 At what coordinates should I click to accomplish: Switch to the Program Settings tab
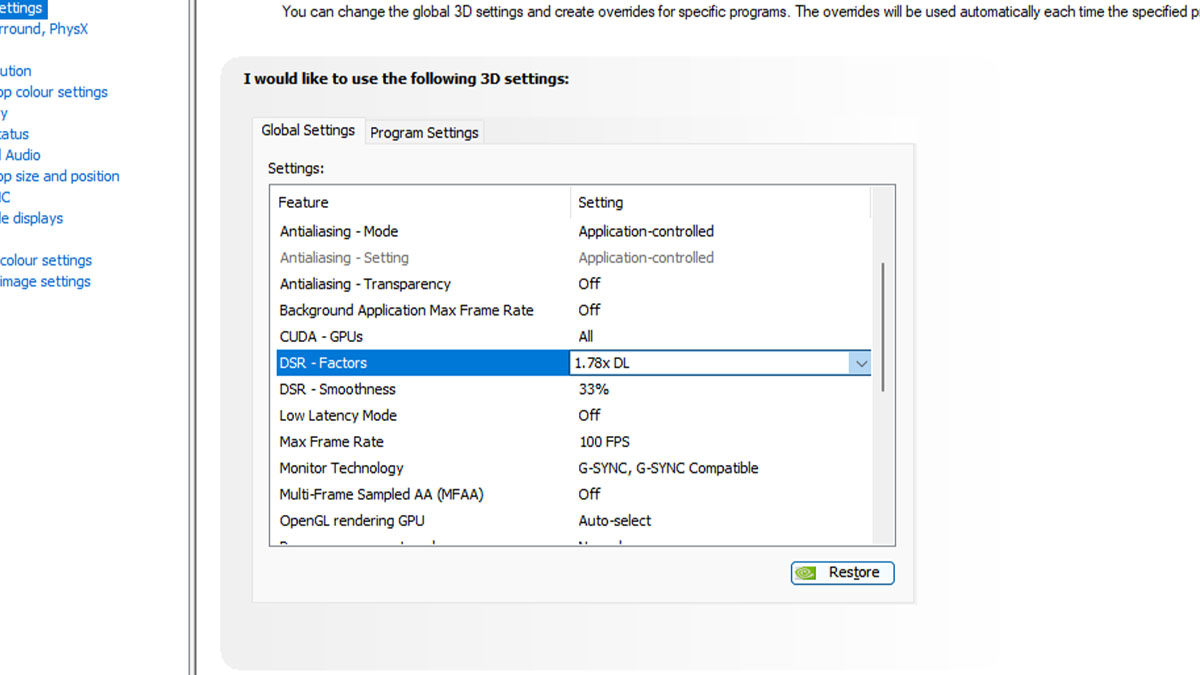pos(424,131)
